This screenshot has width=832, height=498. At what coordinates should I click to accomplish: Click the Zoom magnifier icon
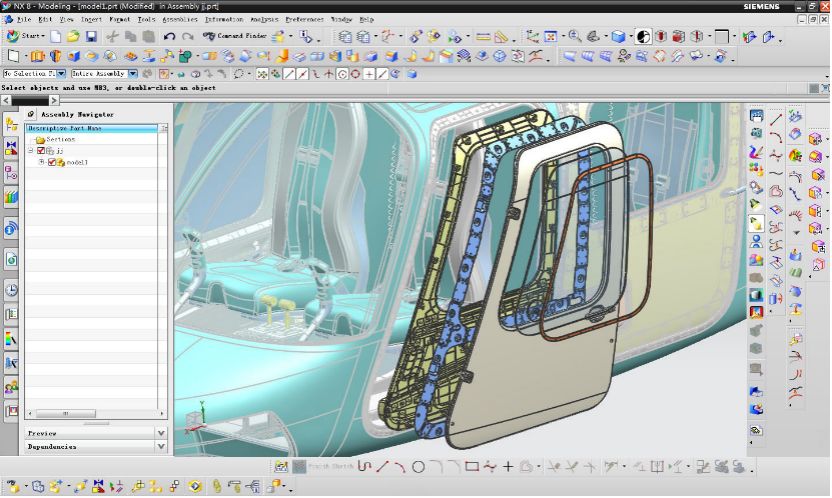575,37
